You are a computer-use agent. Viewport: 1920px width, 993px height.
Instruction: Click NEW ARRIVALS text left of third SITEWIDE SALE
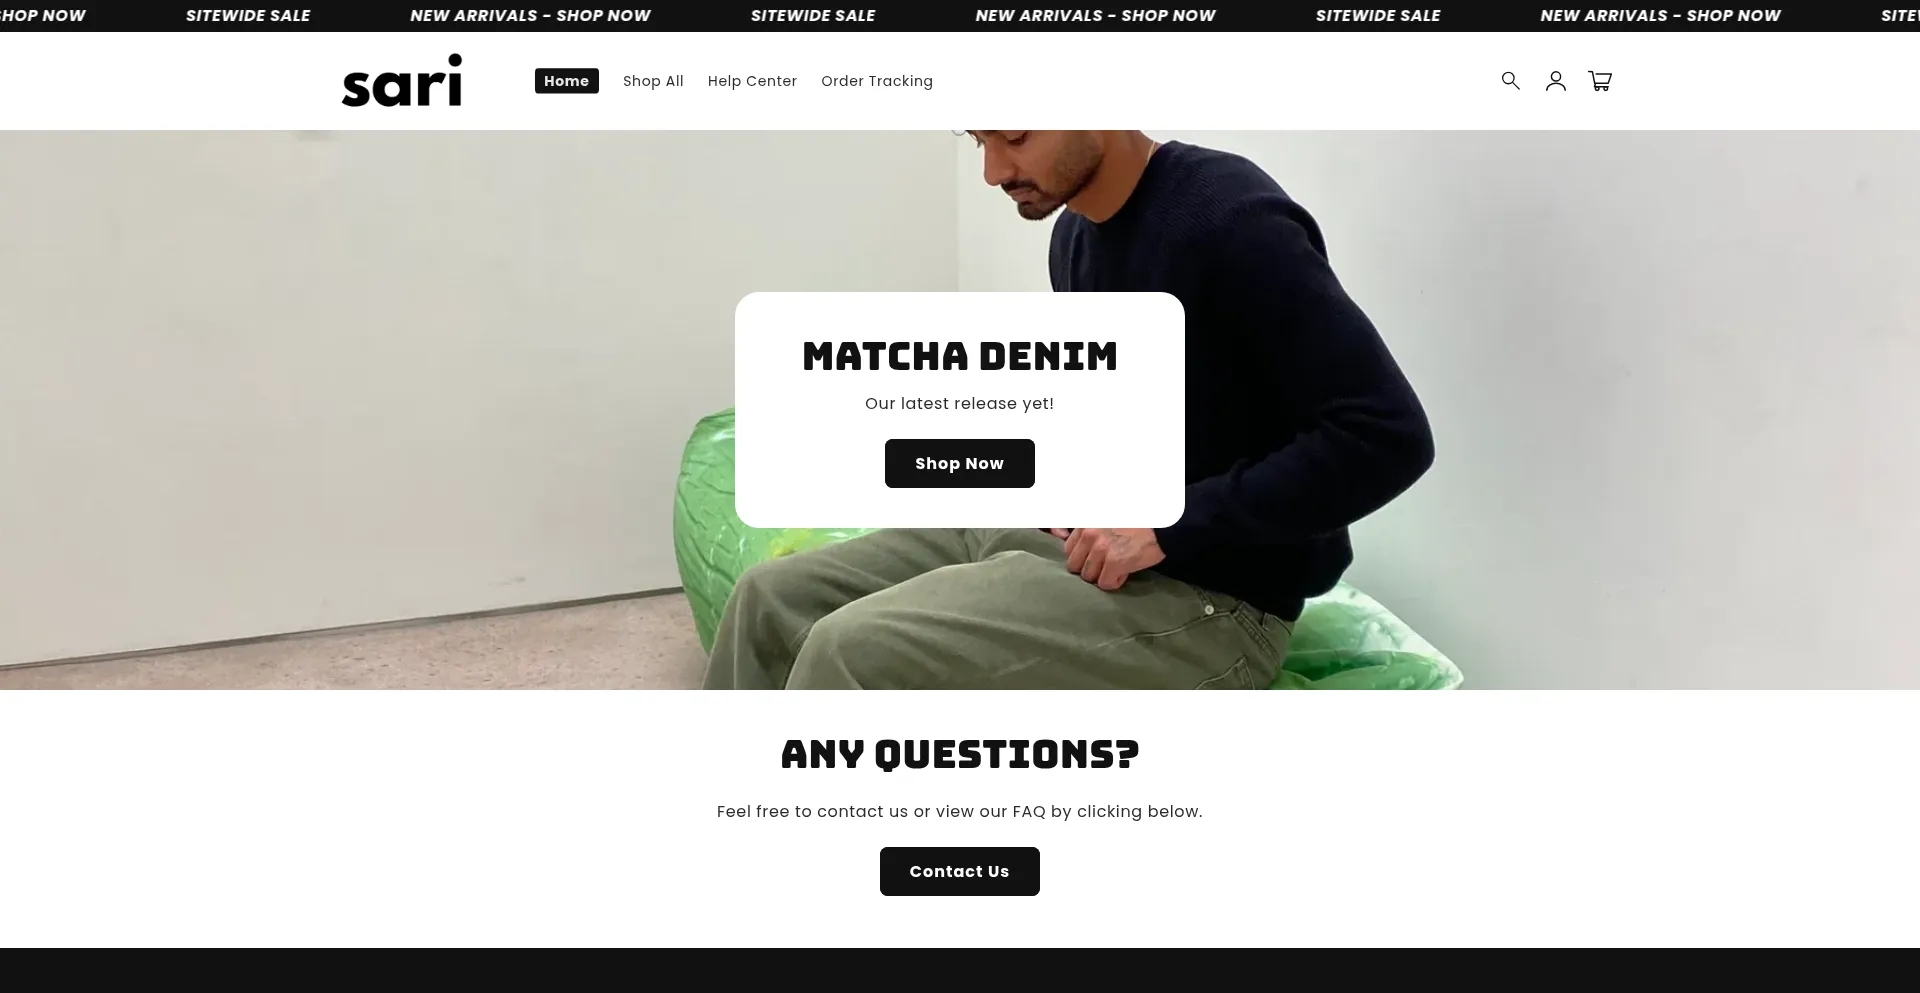click(1095, 16)
